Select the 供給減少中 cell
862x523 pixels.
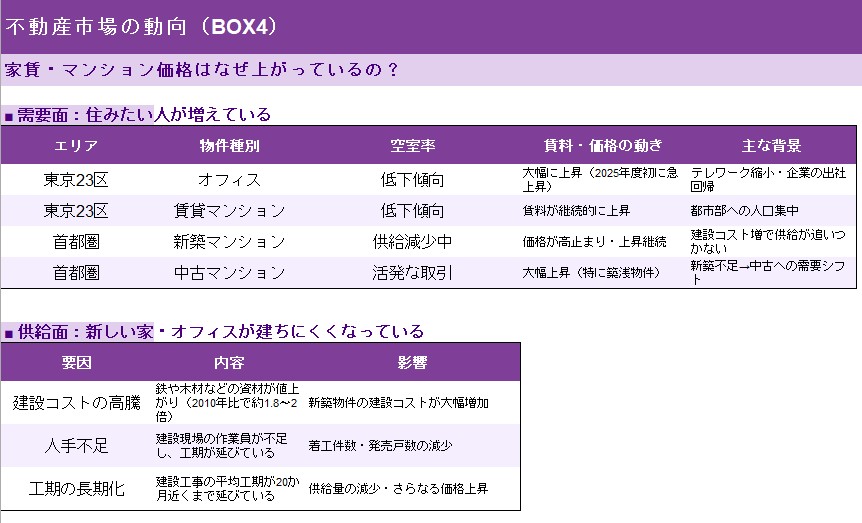pyautogui.click(x=412, y=242)
